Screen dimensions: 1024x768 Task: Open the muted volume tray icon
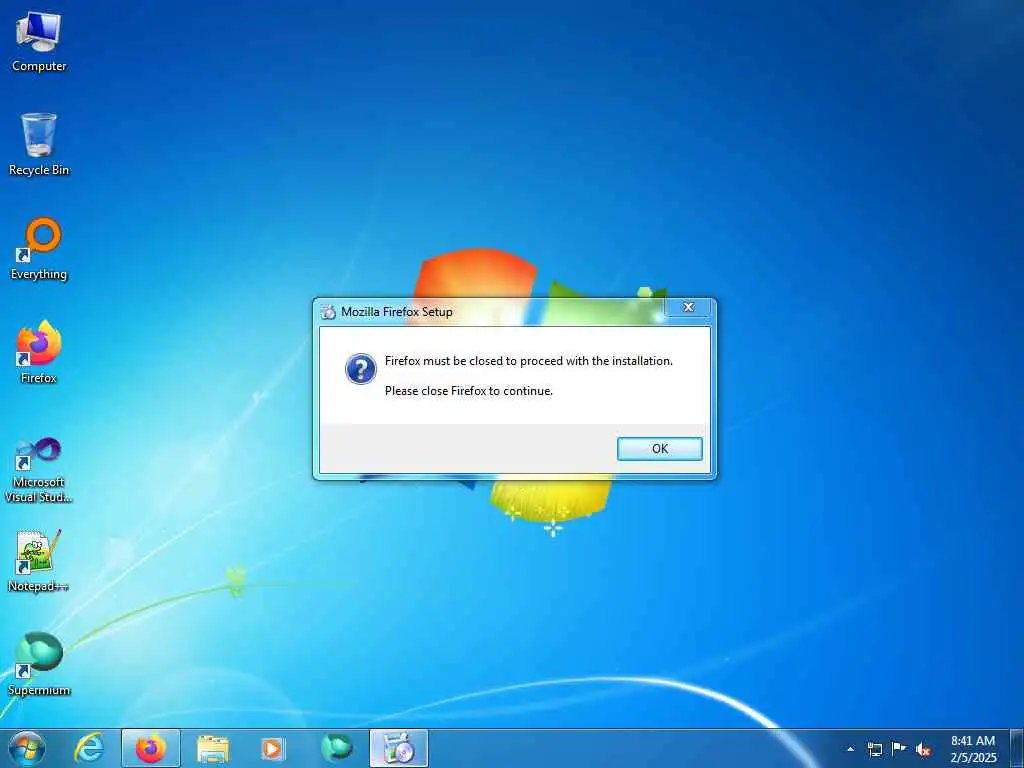pos(923,749)
